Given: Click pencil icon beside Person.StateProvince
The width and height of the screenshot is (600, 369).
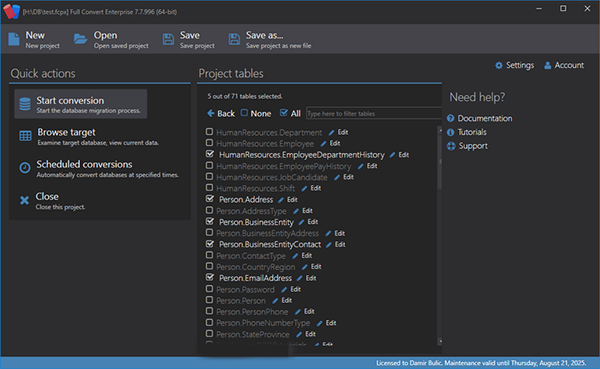Looking at the screenshot, I should [x=299, y=334].
